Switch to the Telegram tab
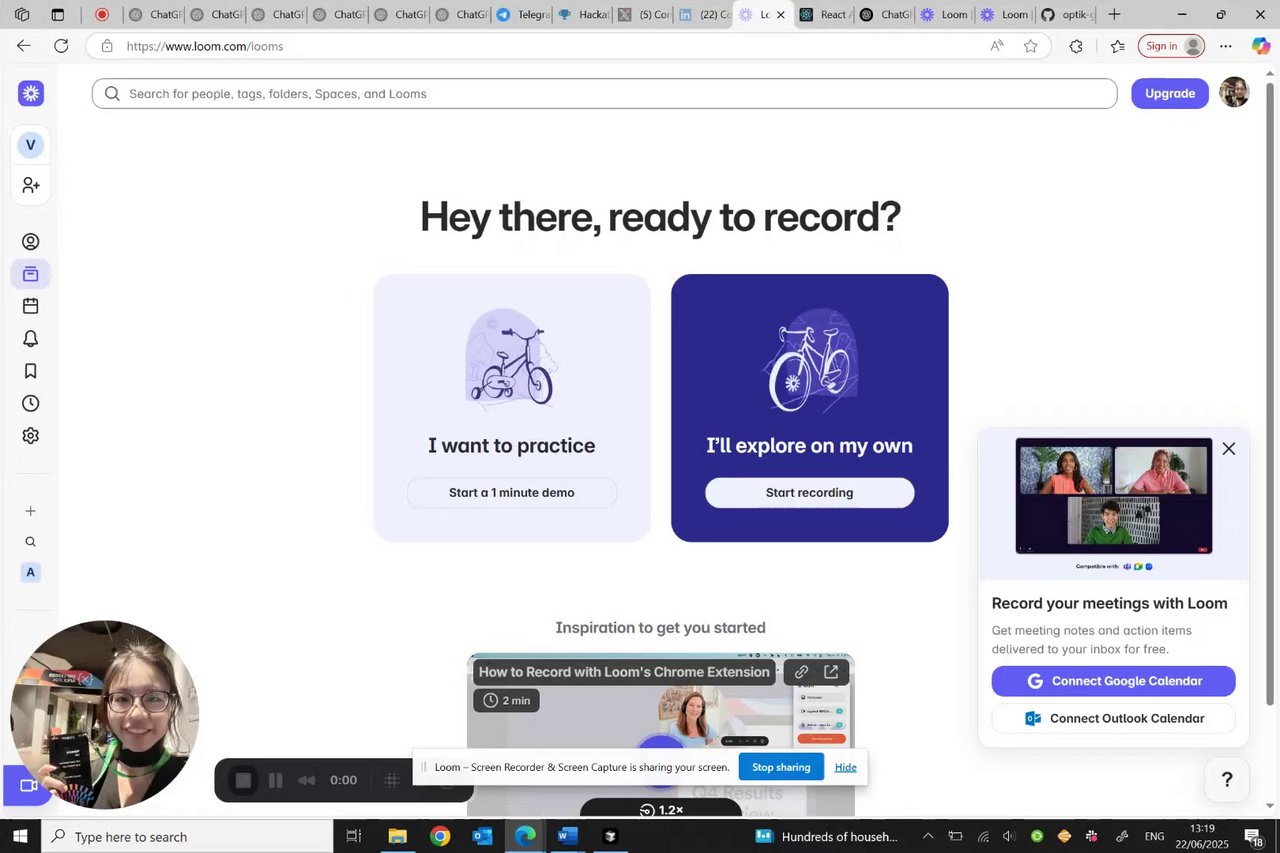 523,15
